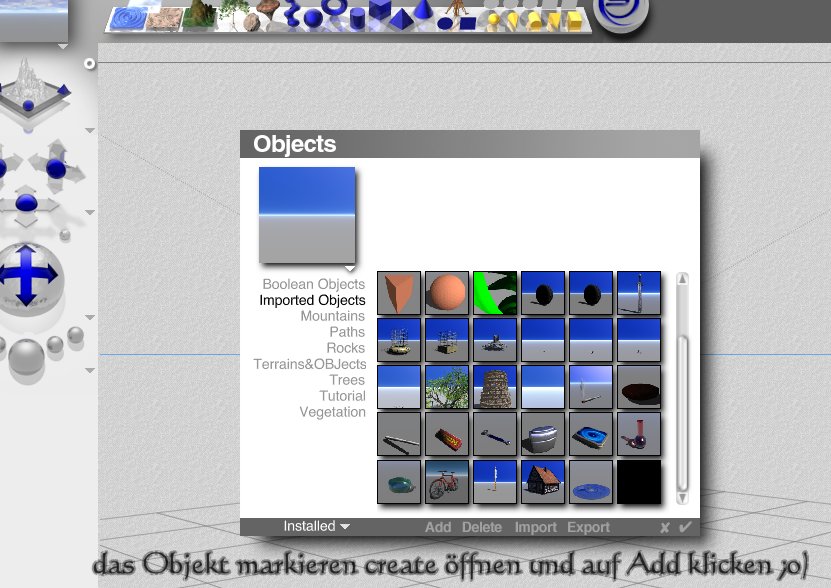Click the Import button in Objects dialog
This screenshot has width=831, height=588.
click(x=535, y=528)
